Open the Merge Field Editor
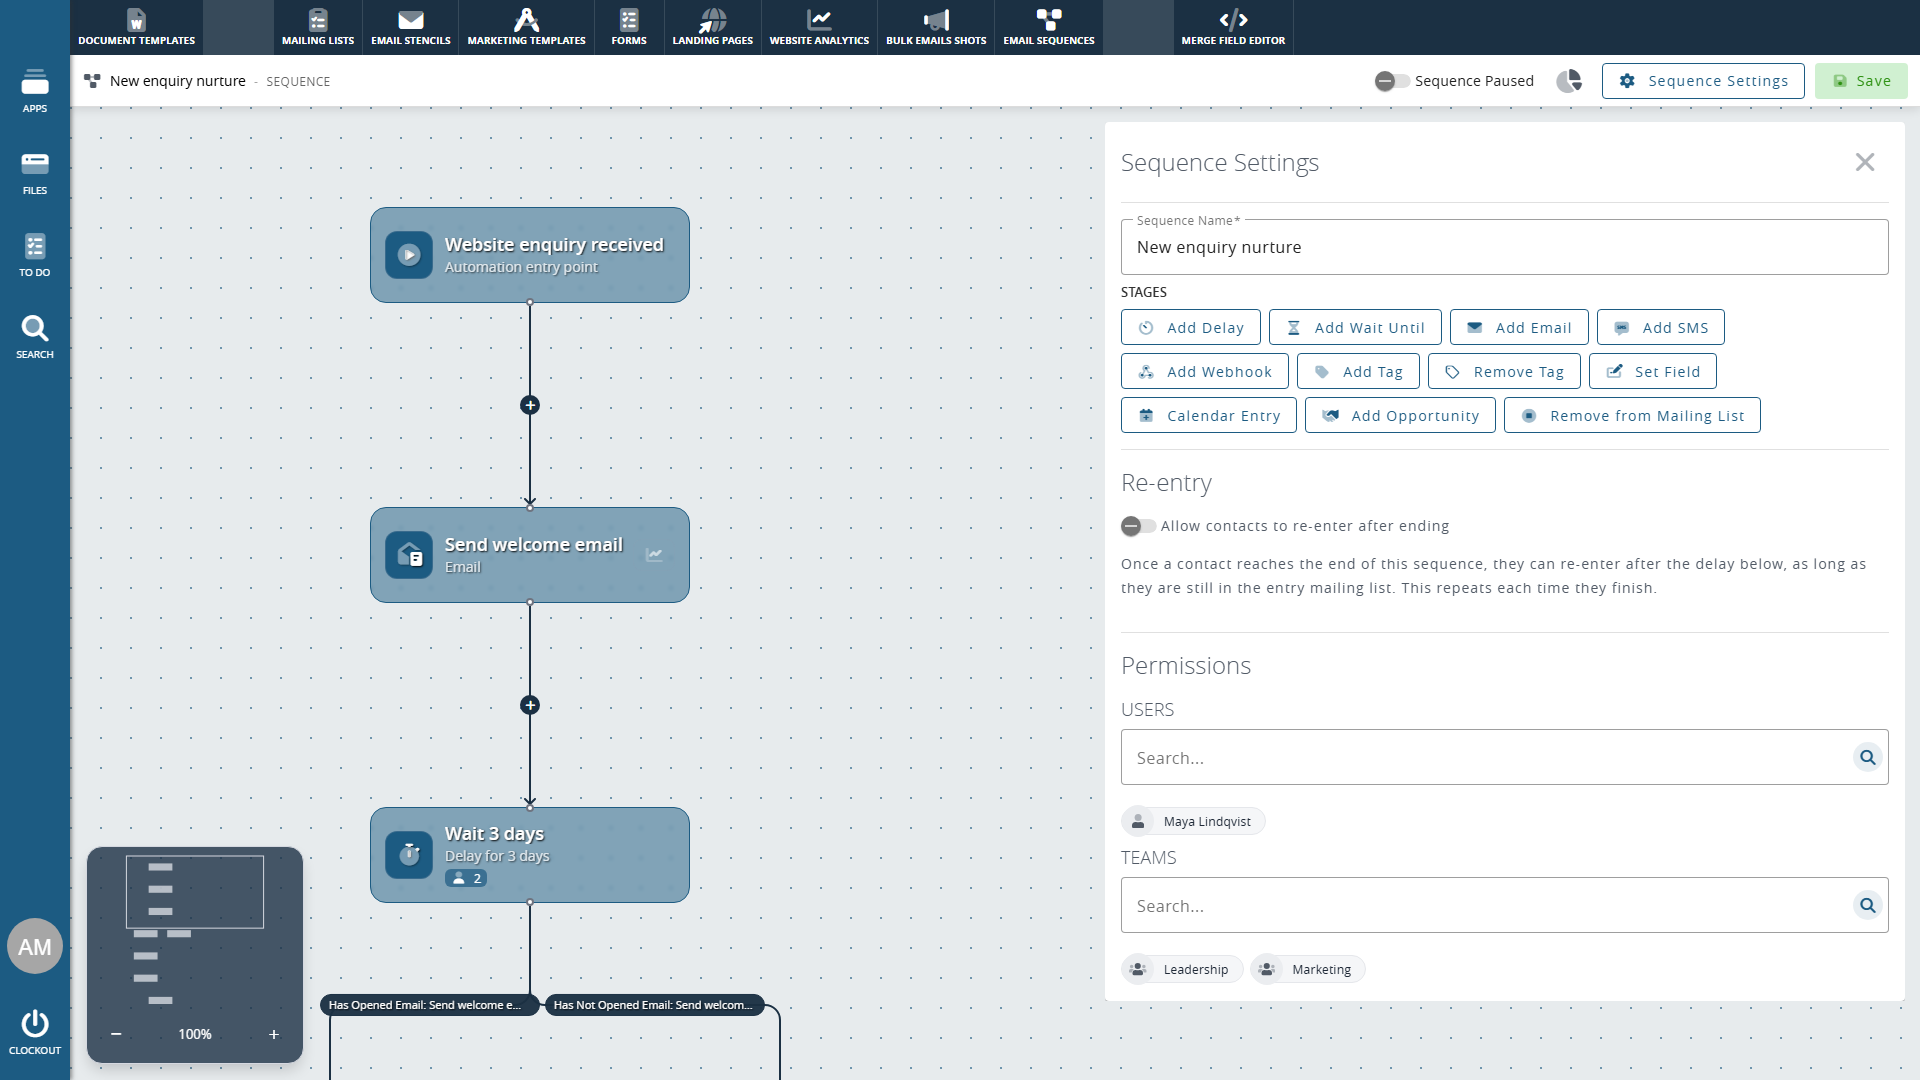Viewport: 1920px width, 1080px height. point(1233,27)
